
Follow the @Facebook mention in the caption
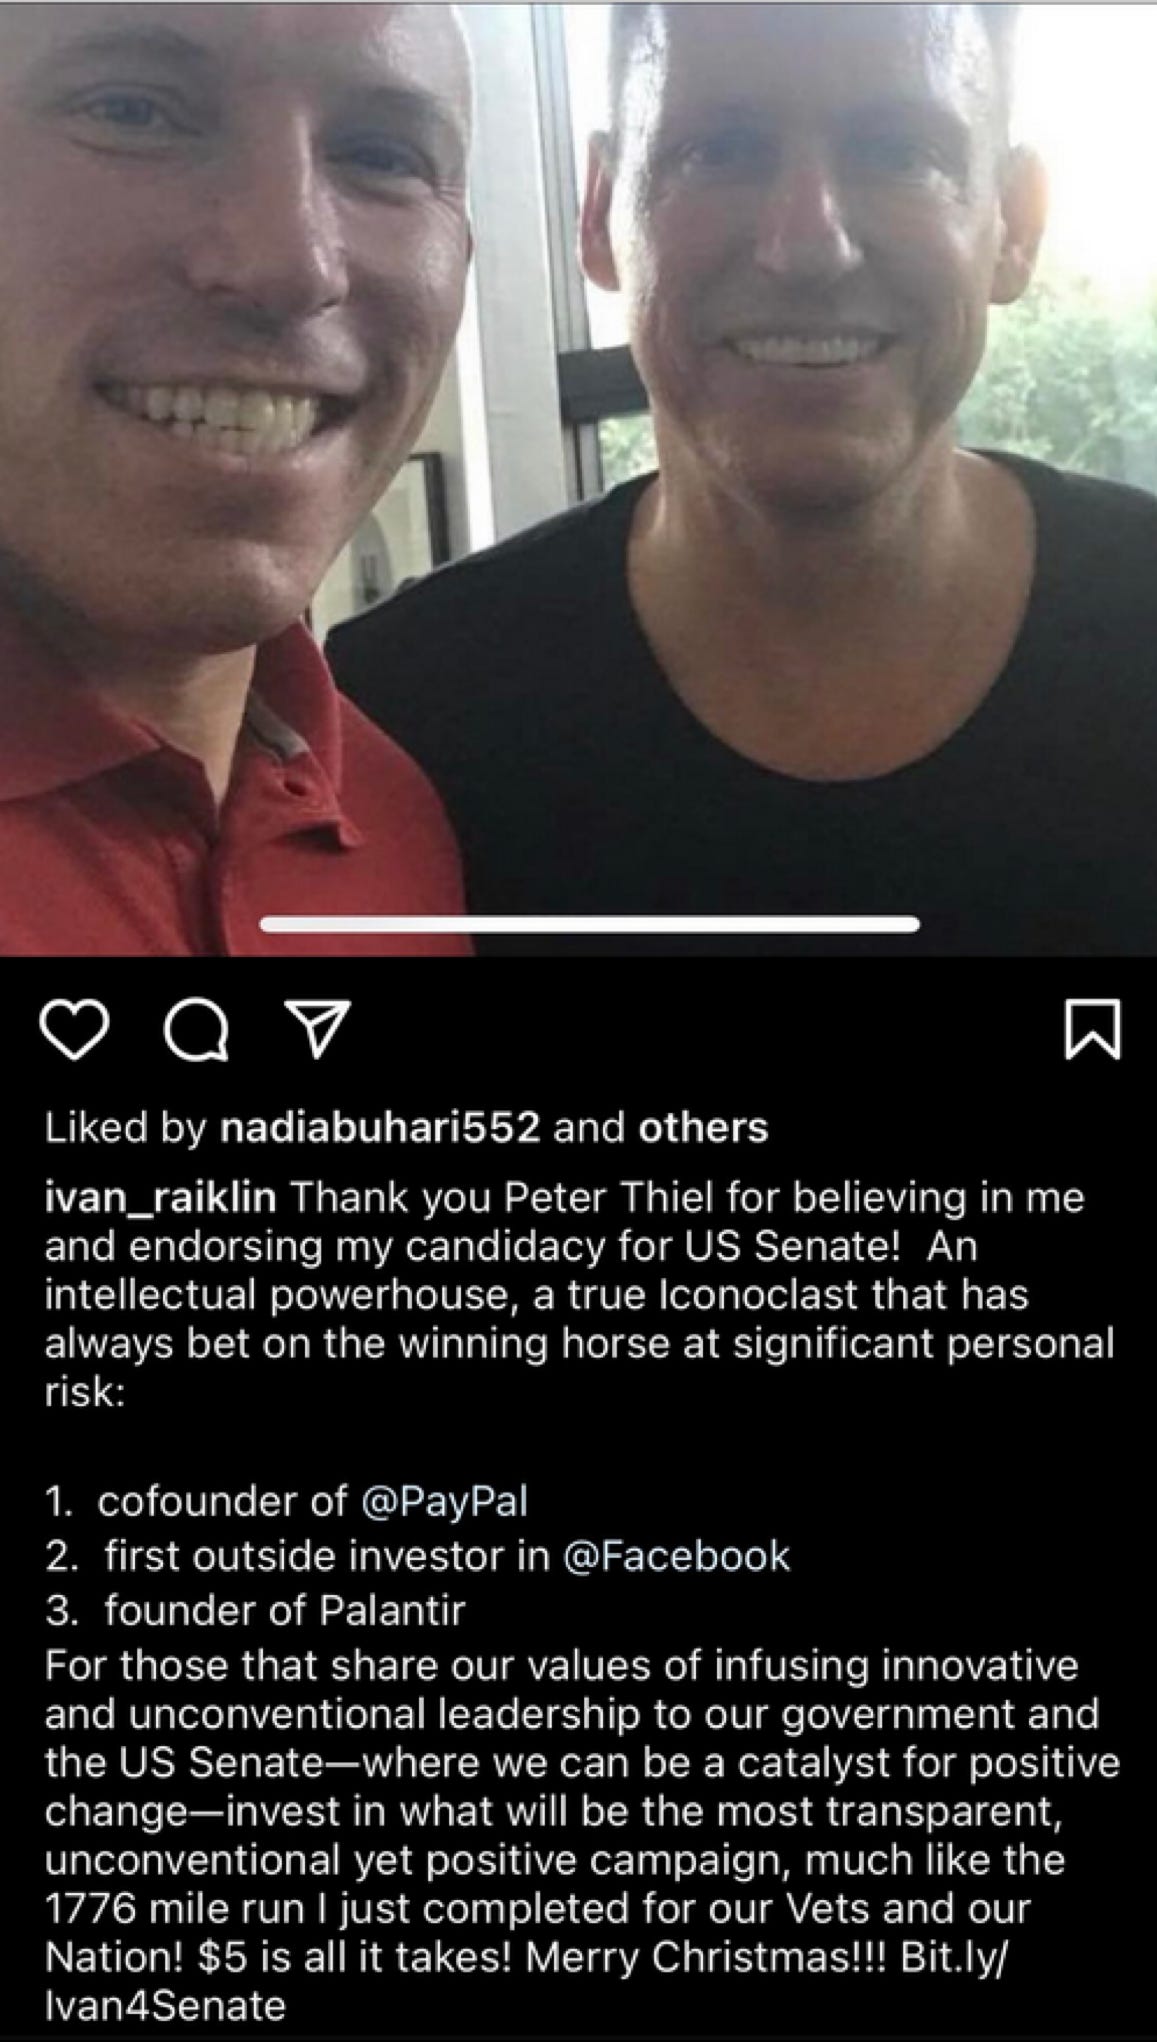pyautogui.click(x=677, y=1556)
